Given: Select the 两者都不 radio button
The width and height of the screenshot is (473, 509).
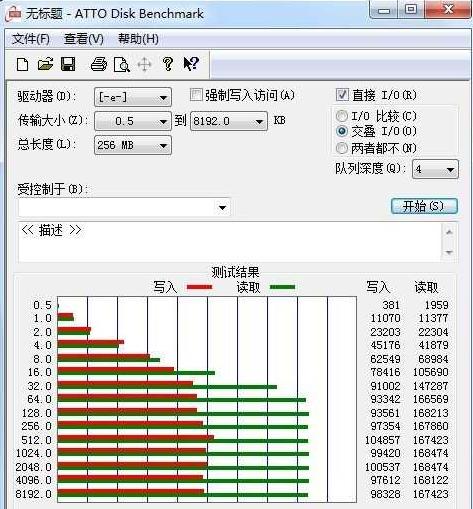Looking at the screenshot, I should click(x=342, y=148).
